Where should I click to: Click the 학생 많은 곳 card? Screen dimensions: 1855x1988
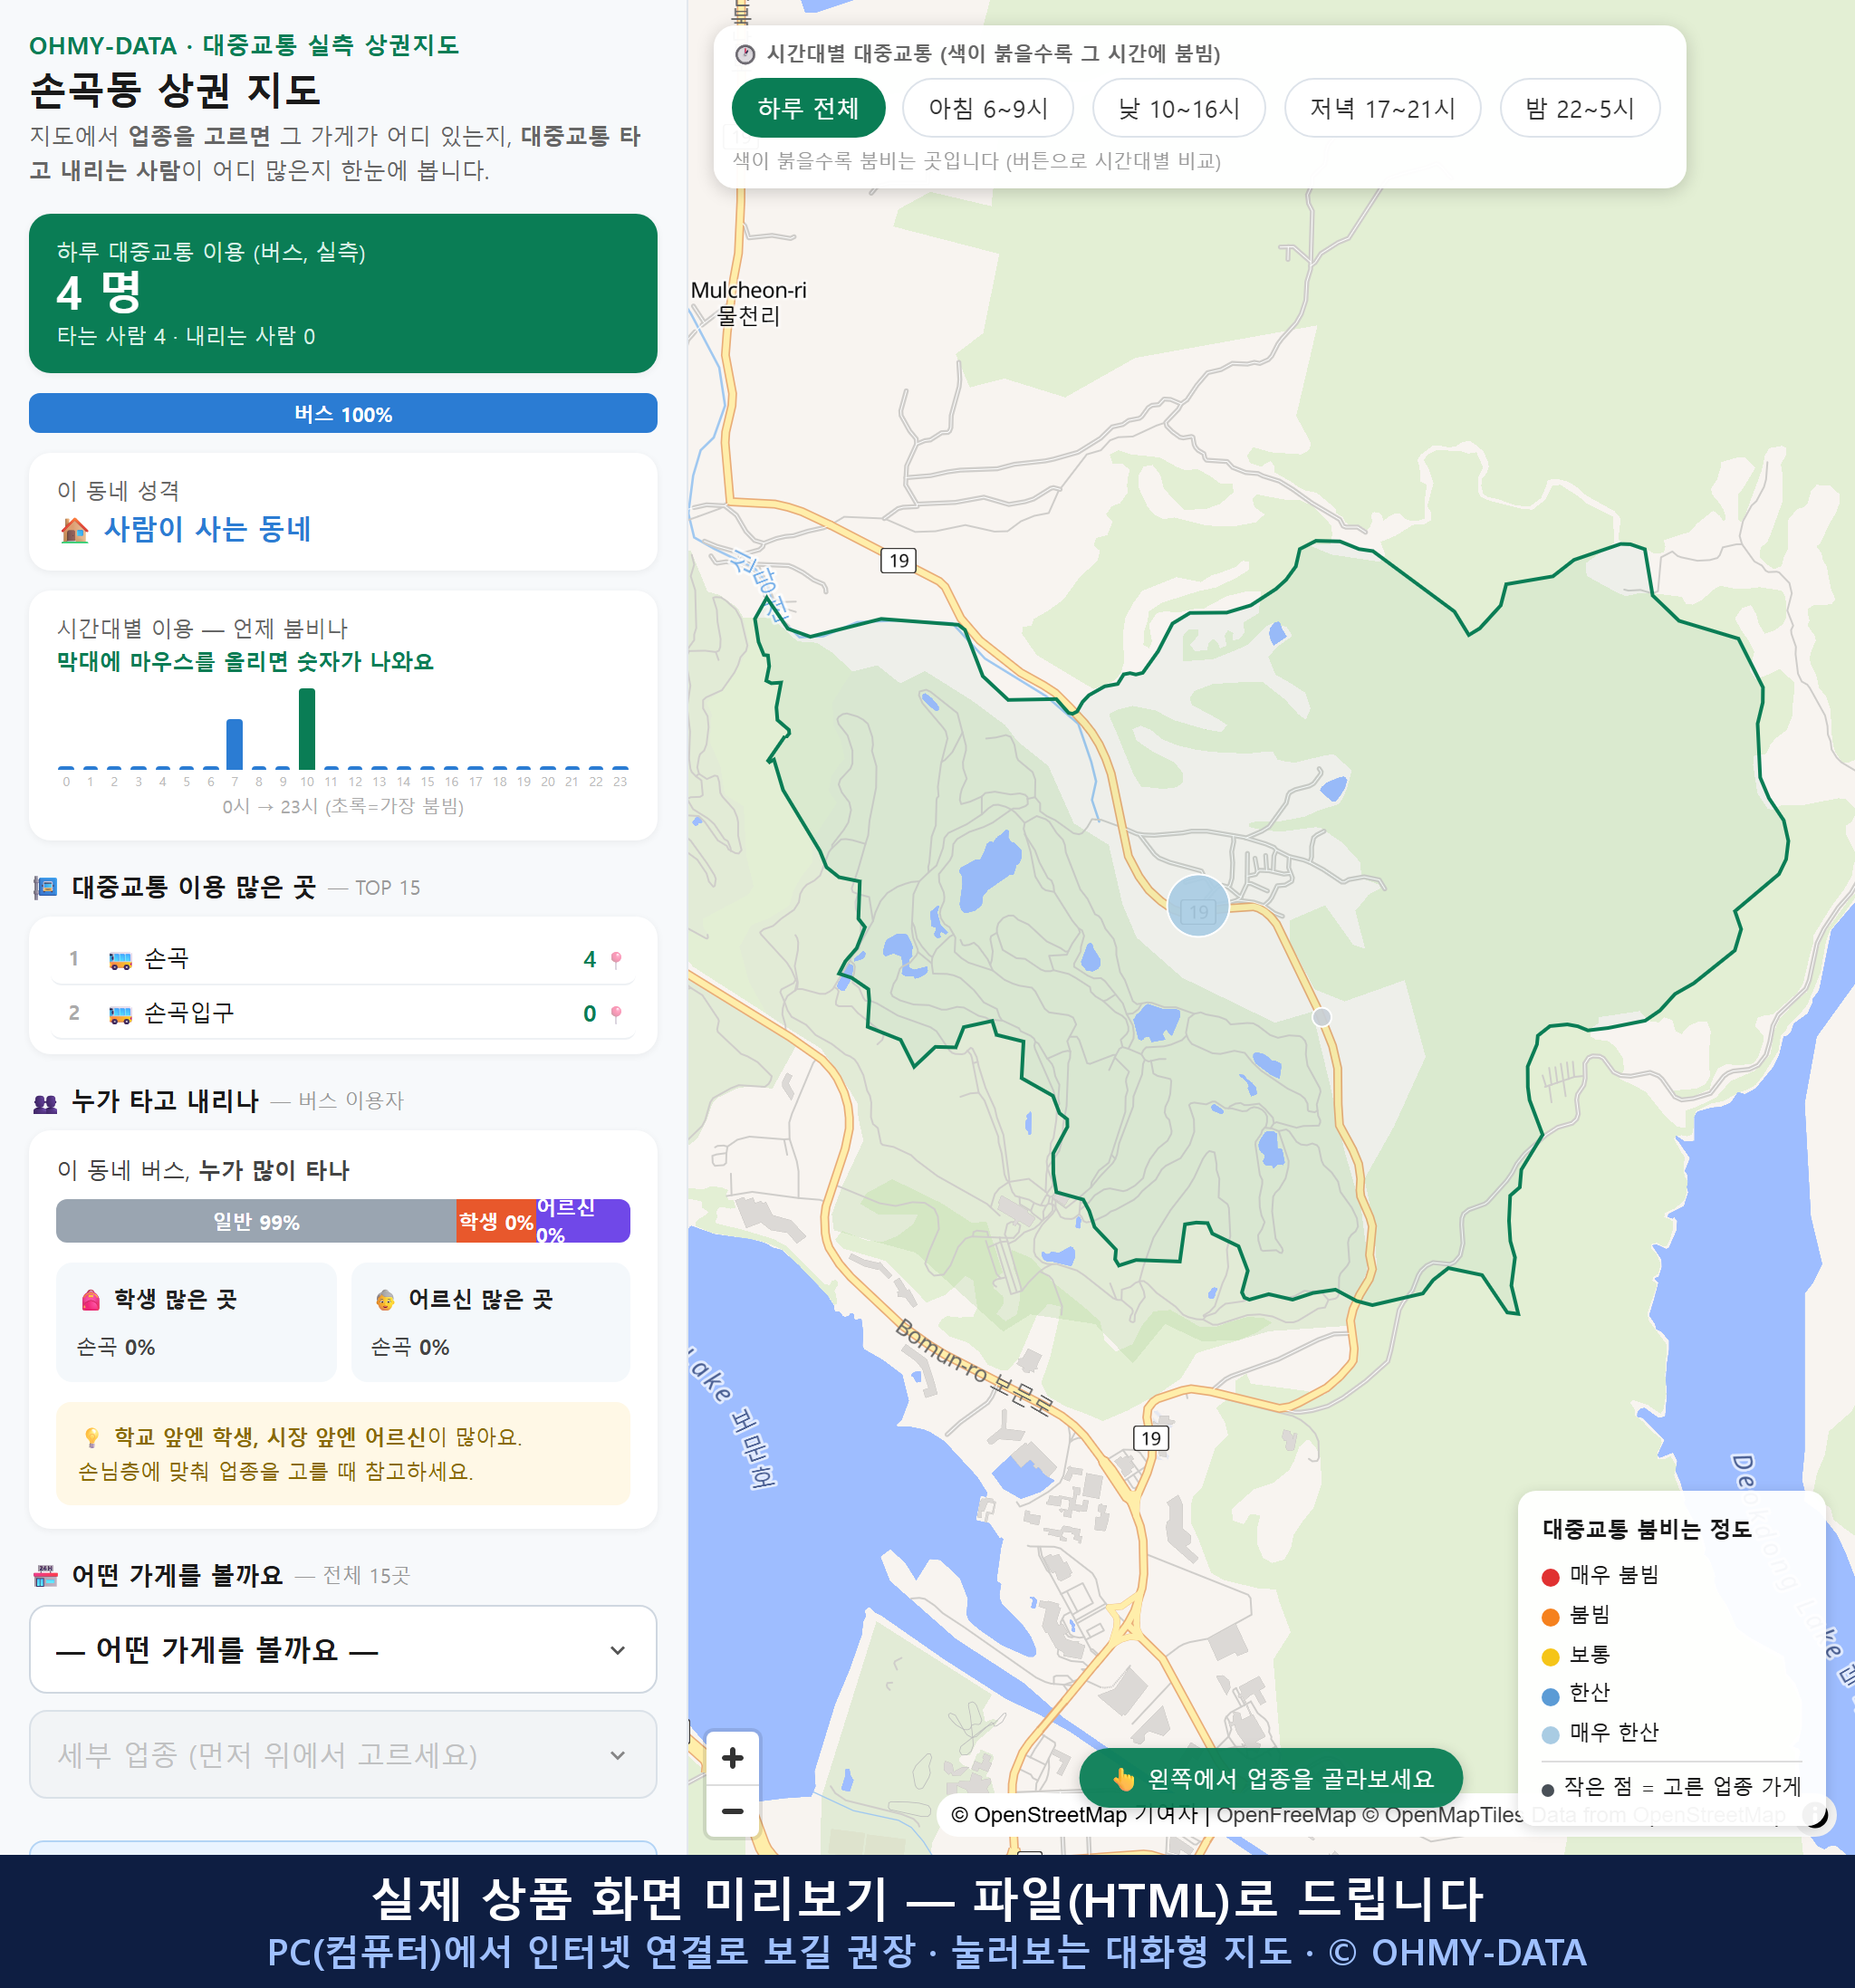pyautogui.click(x=196, y=1322)
